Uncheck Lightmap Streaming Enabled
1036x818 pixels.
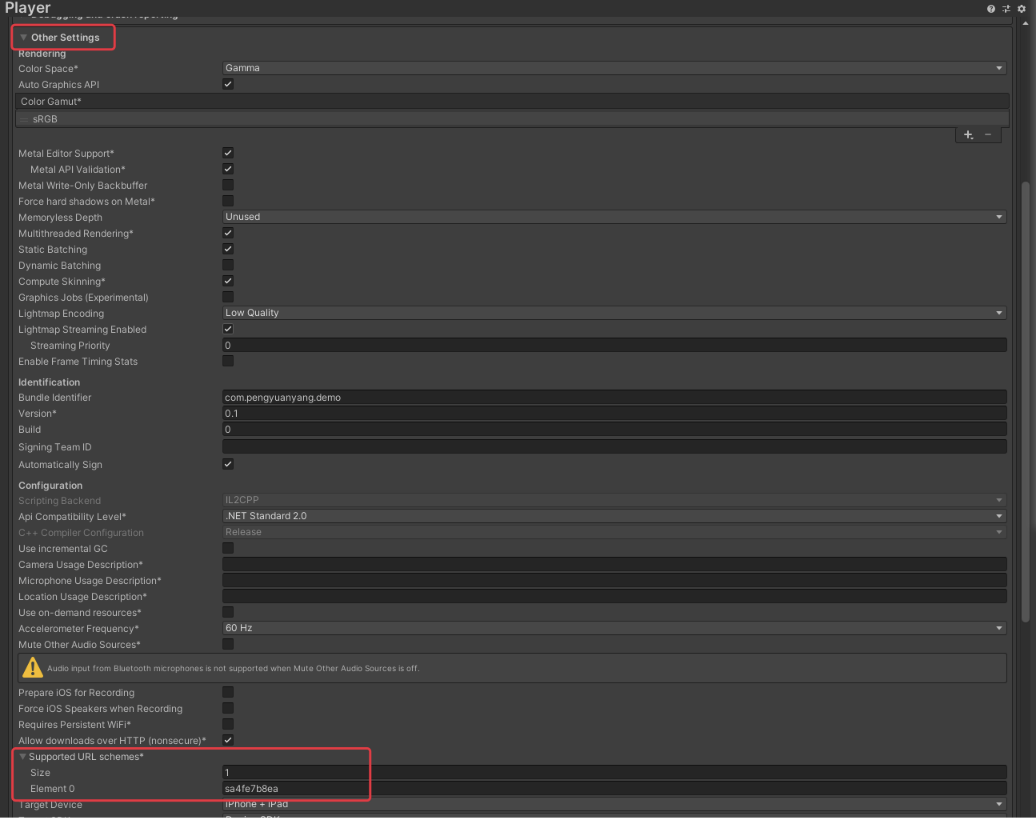click(x=228, y=328)
